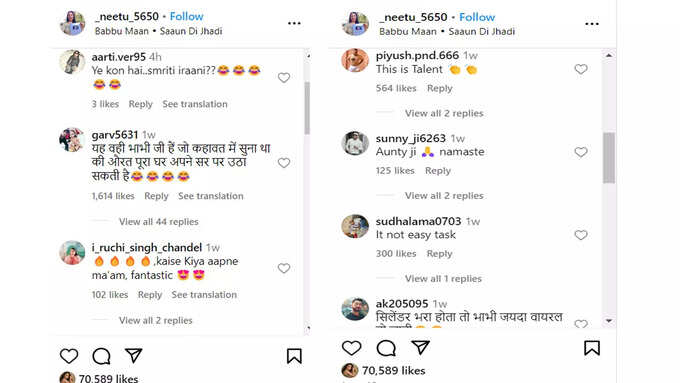This screenshot has width=680, height=383.
Task: Open i_ruchi_singh_chandel's profile picture
Action: (72, 252)
